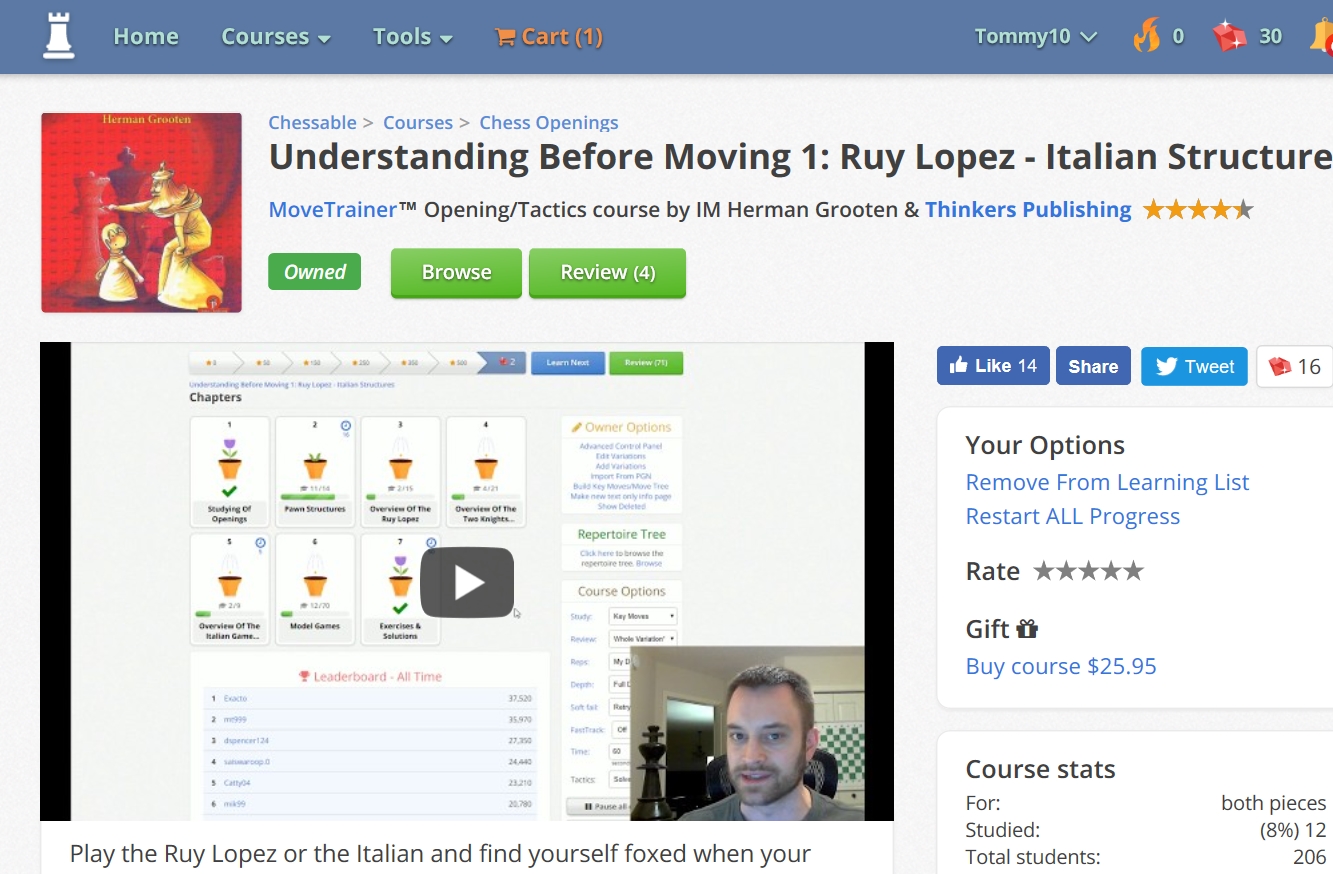1333x874 pixels.
Task: Click the Your Options heading
Action: click(x=1045, y=445)
